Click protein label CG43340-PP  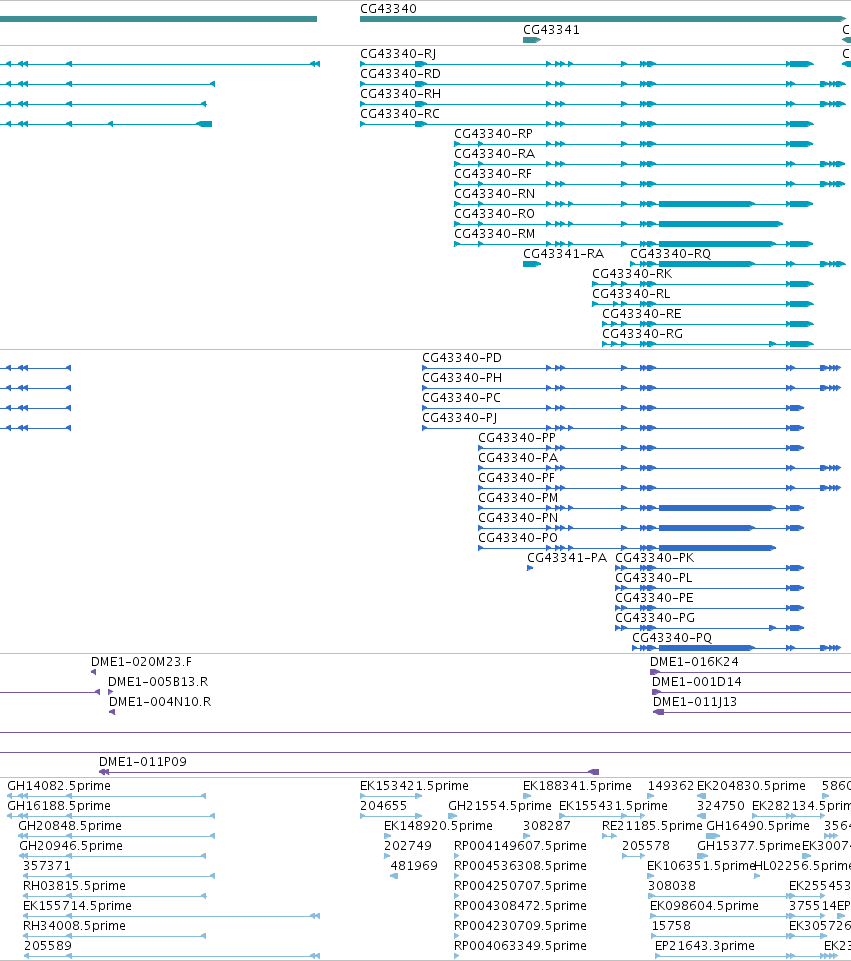pos(517,438)
